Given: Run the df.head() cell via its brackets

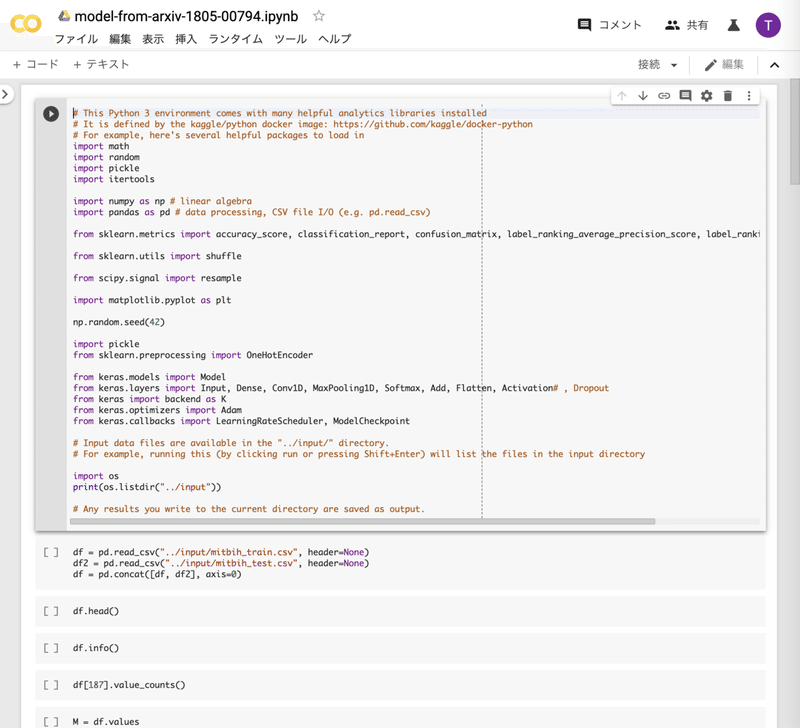Looking at the screenshot, I should [x=51, y=611].
